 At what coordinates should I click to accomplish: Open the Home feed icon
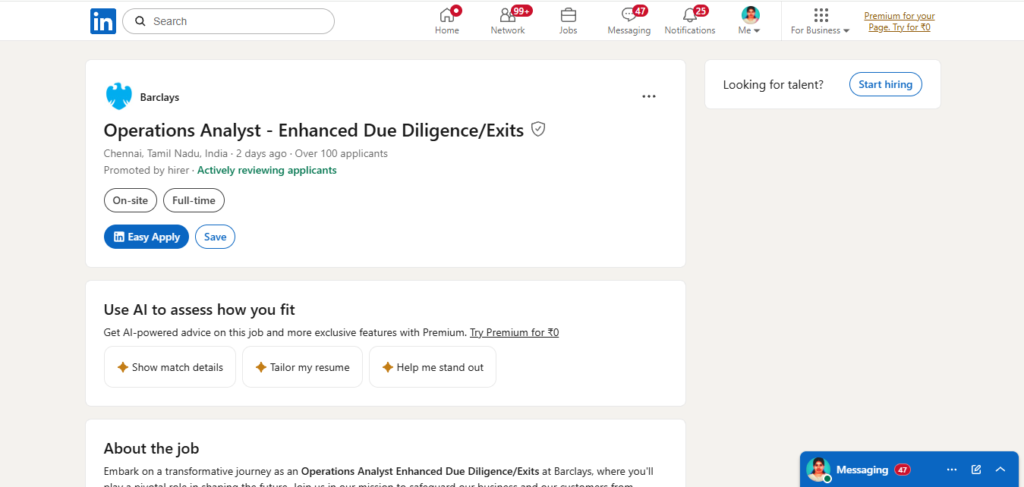447,15
